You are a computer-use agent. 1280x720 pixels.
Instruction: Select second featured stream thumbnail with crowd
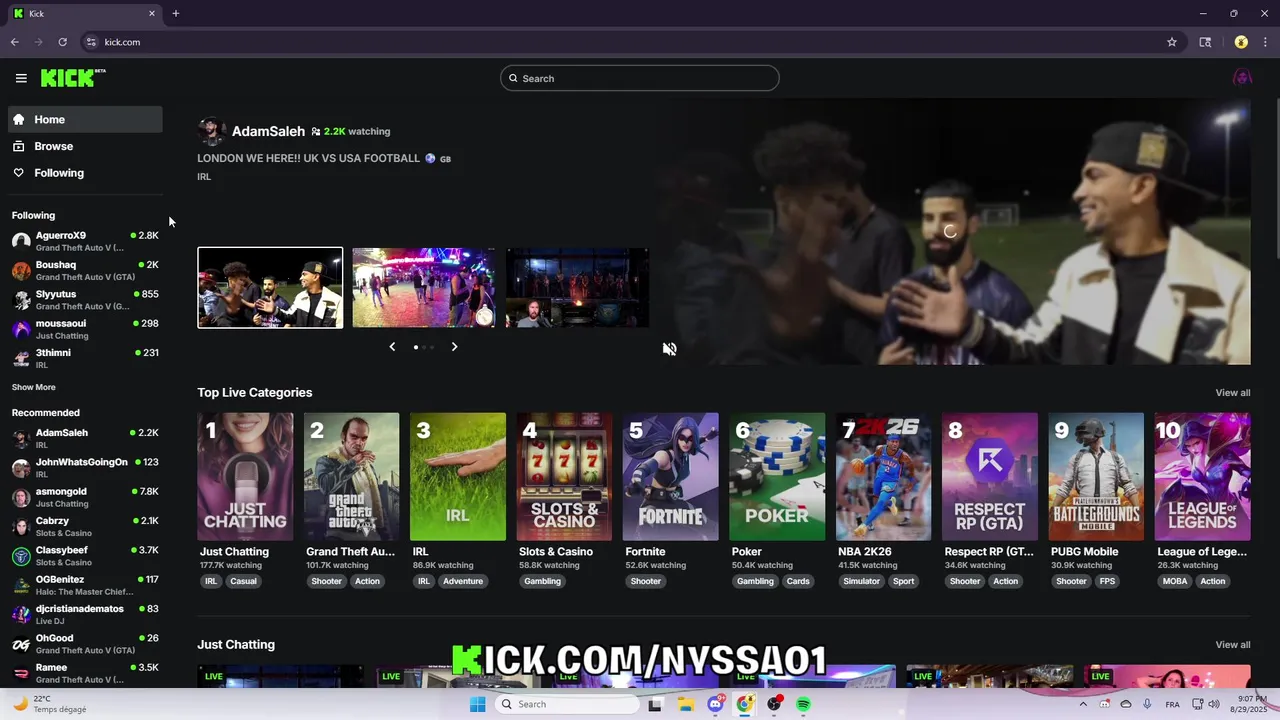424,288
